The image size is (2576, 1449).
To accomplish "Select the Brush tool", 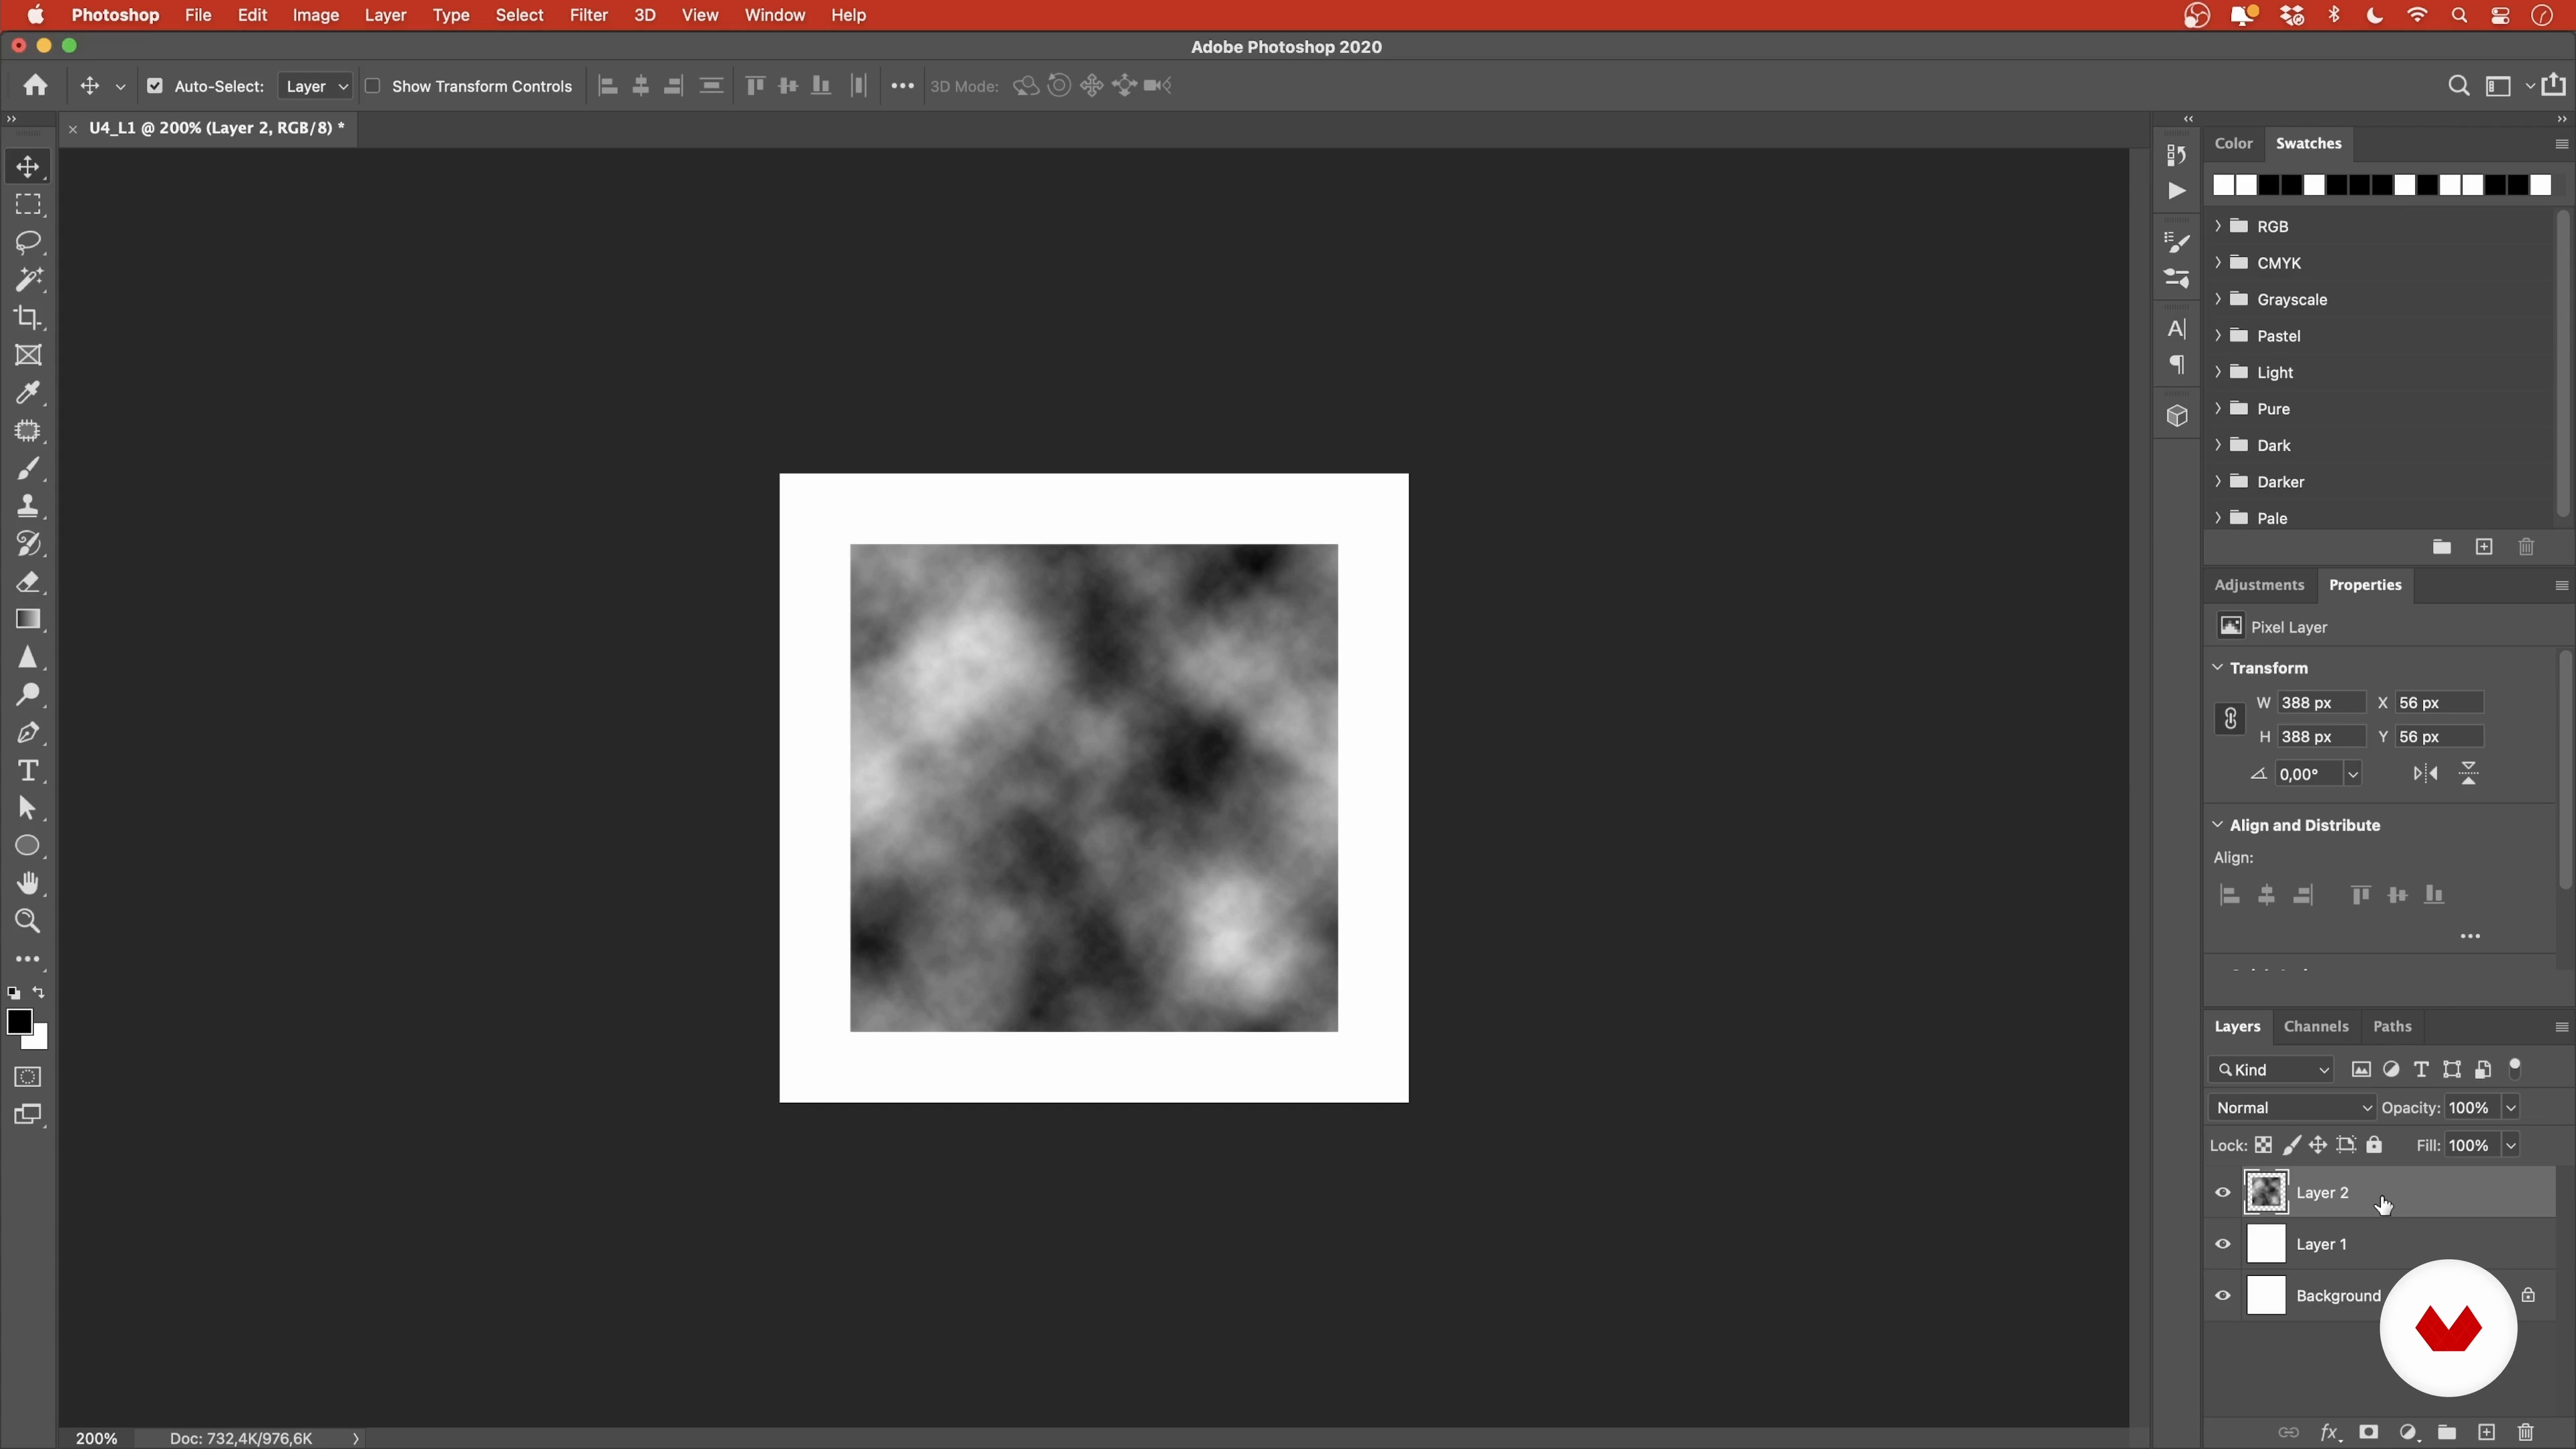I will 28,469.
